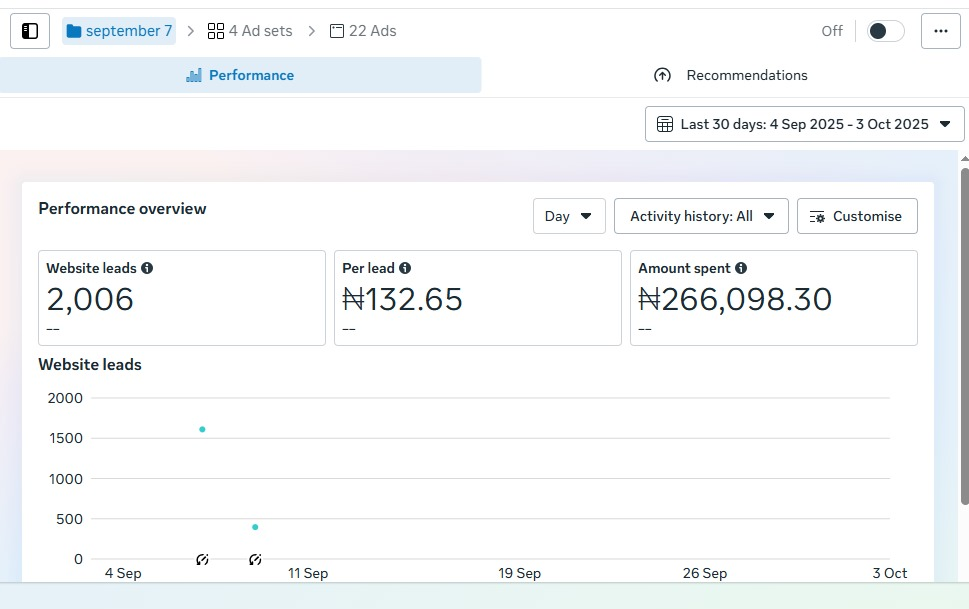
Task: Switch the campaign Off toggle on
Action: (885, 31)
